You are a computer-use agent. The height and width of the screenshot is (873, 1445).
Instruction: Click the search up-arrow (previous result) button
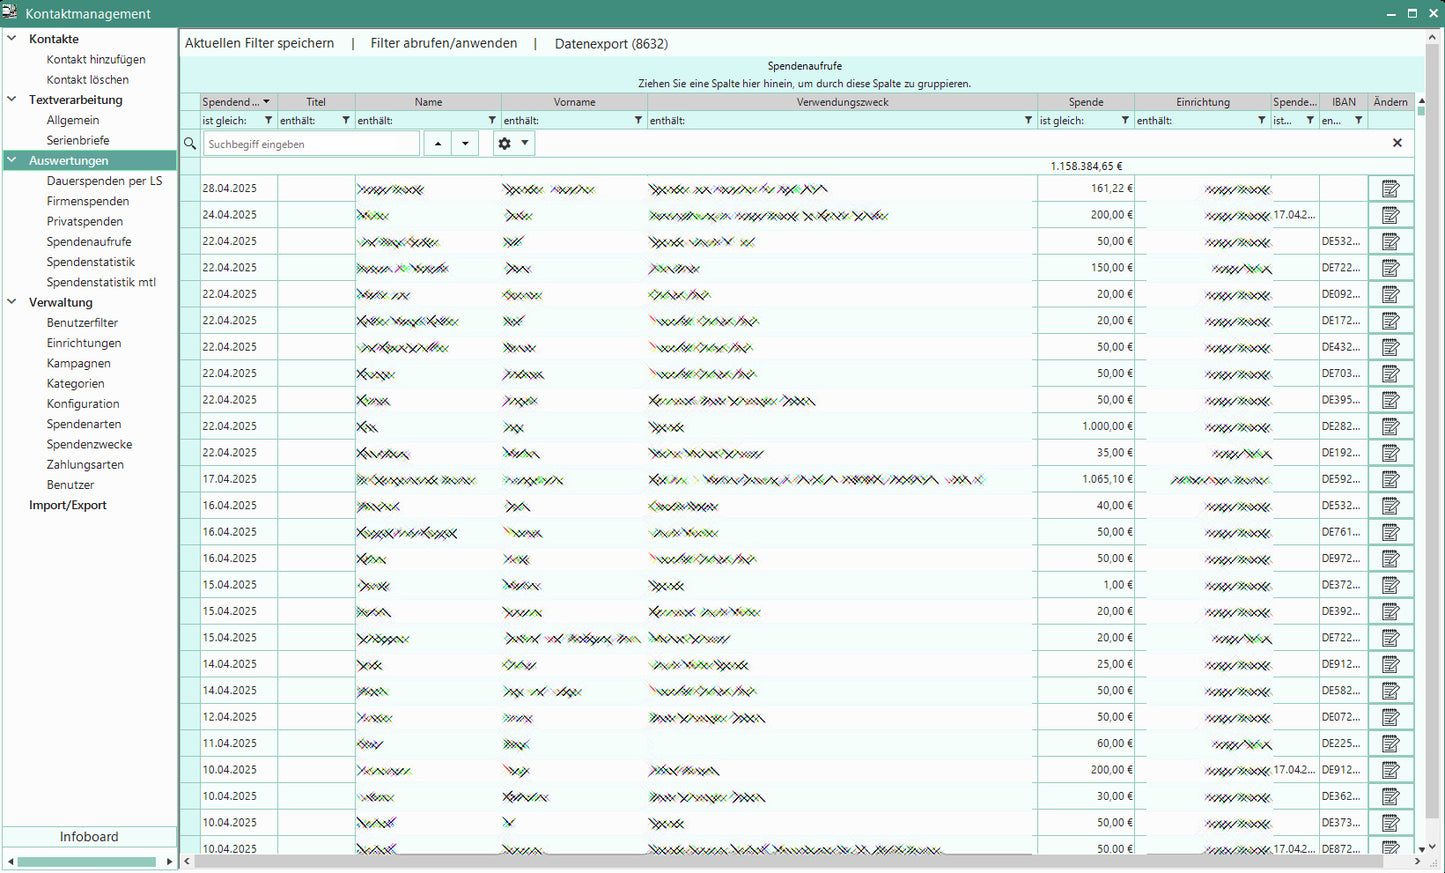pos(437,144)
